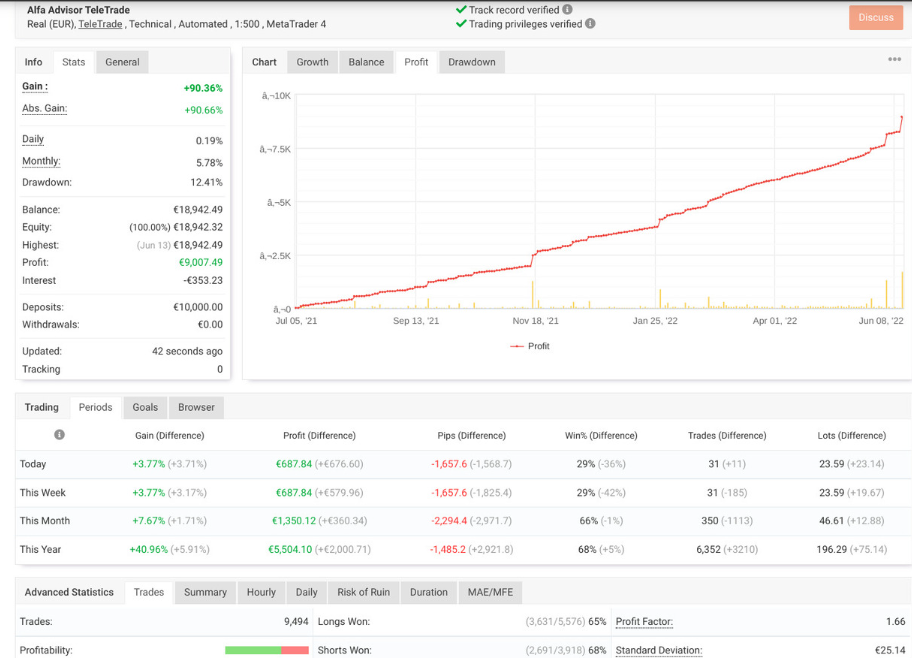Click the Profit Factor link
This screenshot has width=912, height=658.
click(x=644, y=621)
